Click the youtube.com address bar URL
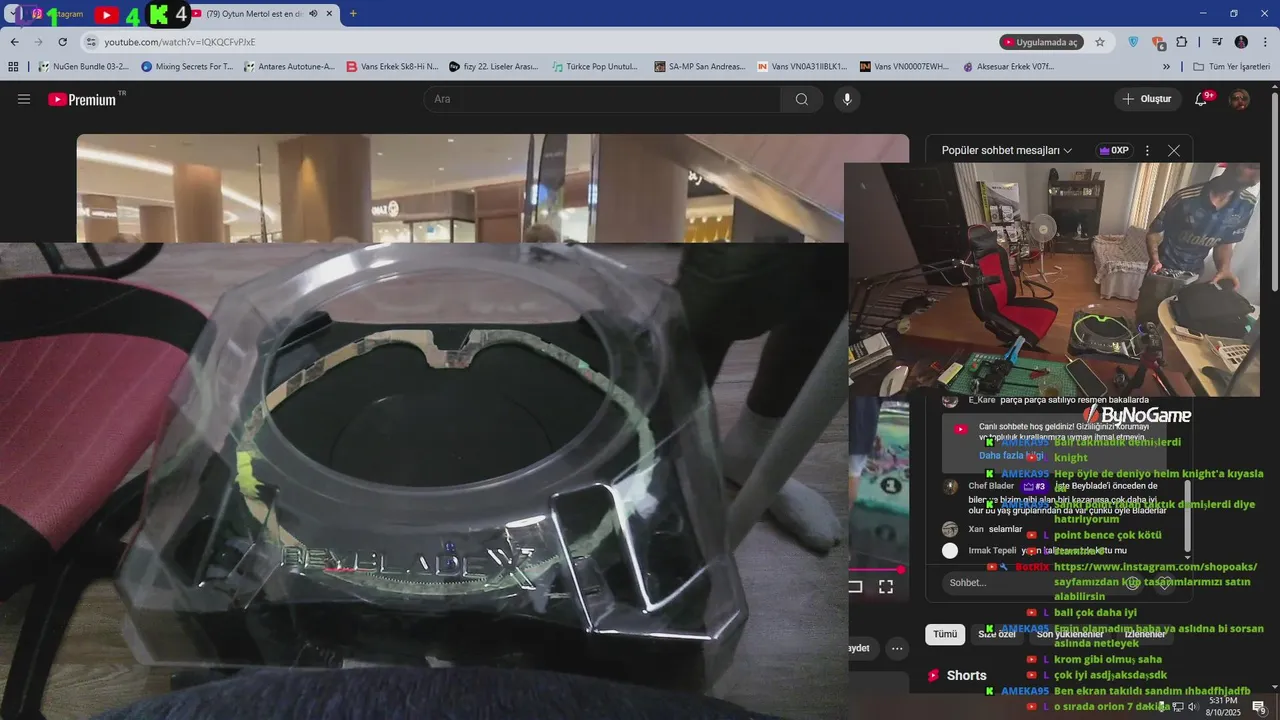 [180, 42]
